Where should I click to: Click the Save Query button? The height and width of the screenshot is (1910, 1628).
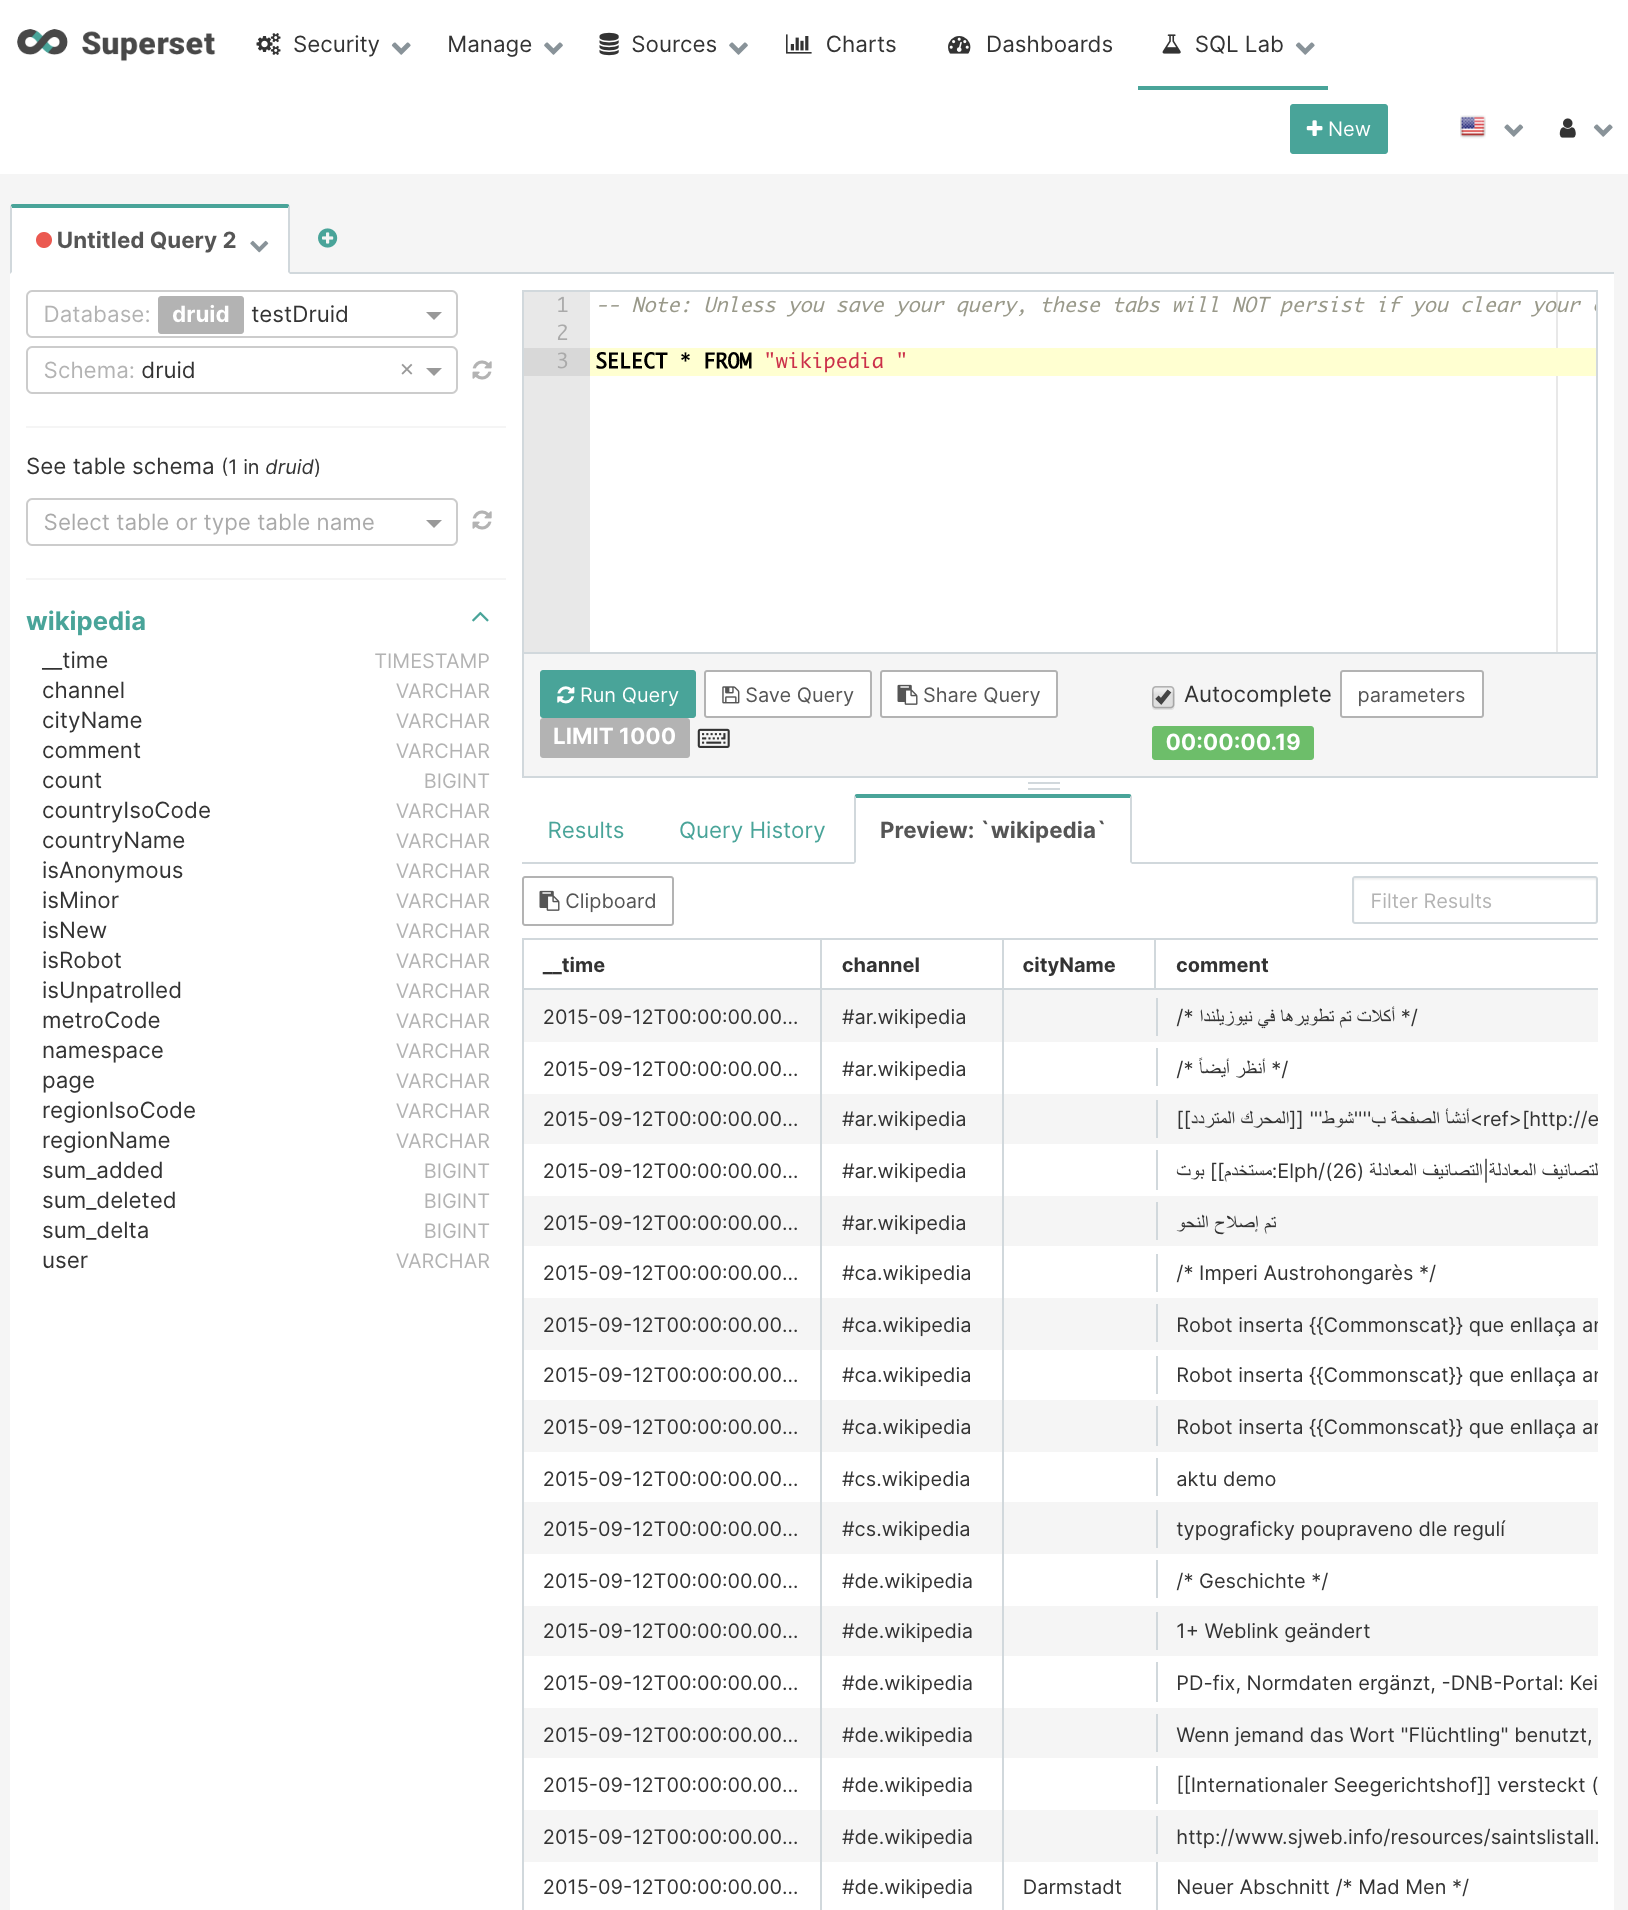(788, 694)
